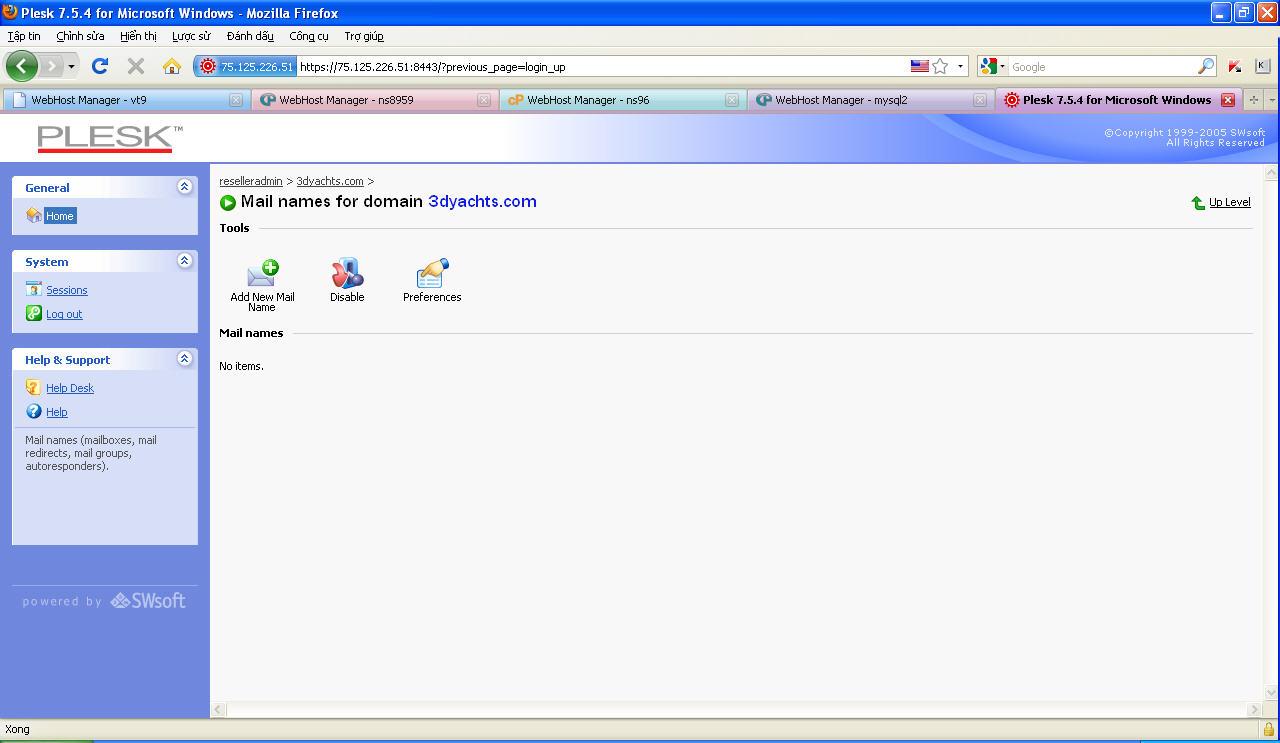The width and height of the screenshot is (1280, 743).
Task: Click the Google search input field
Action: coord(1103,67)
